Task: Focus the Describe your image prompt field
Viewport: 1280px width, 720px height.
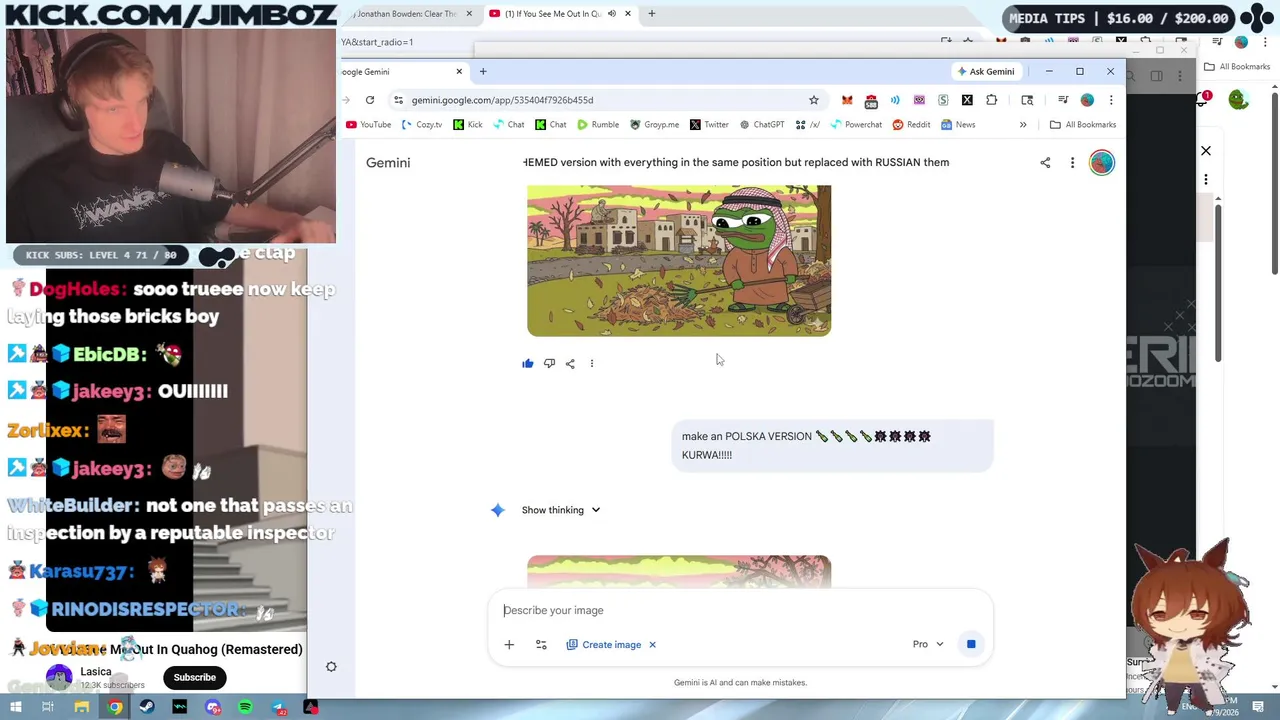Action: tap(740, 610)
